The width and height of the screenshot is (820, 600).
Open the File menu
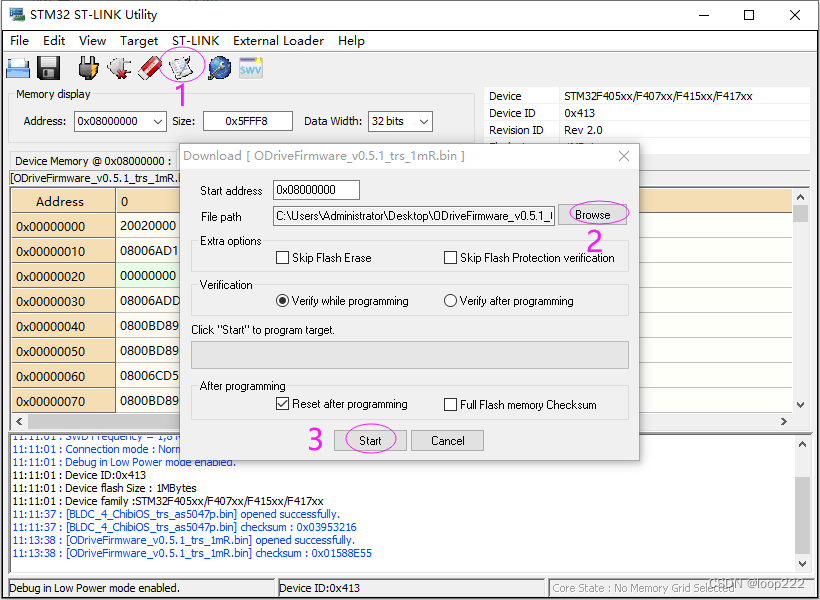click(20, 41)
